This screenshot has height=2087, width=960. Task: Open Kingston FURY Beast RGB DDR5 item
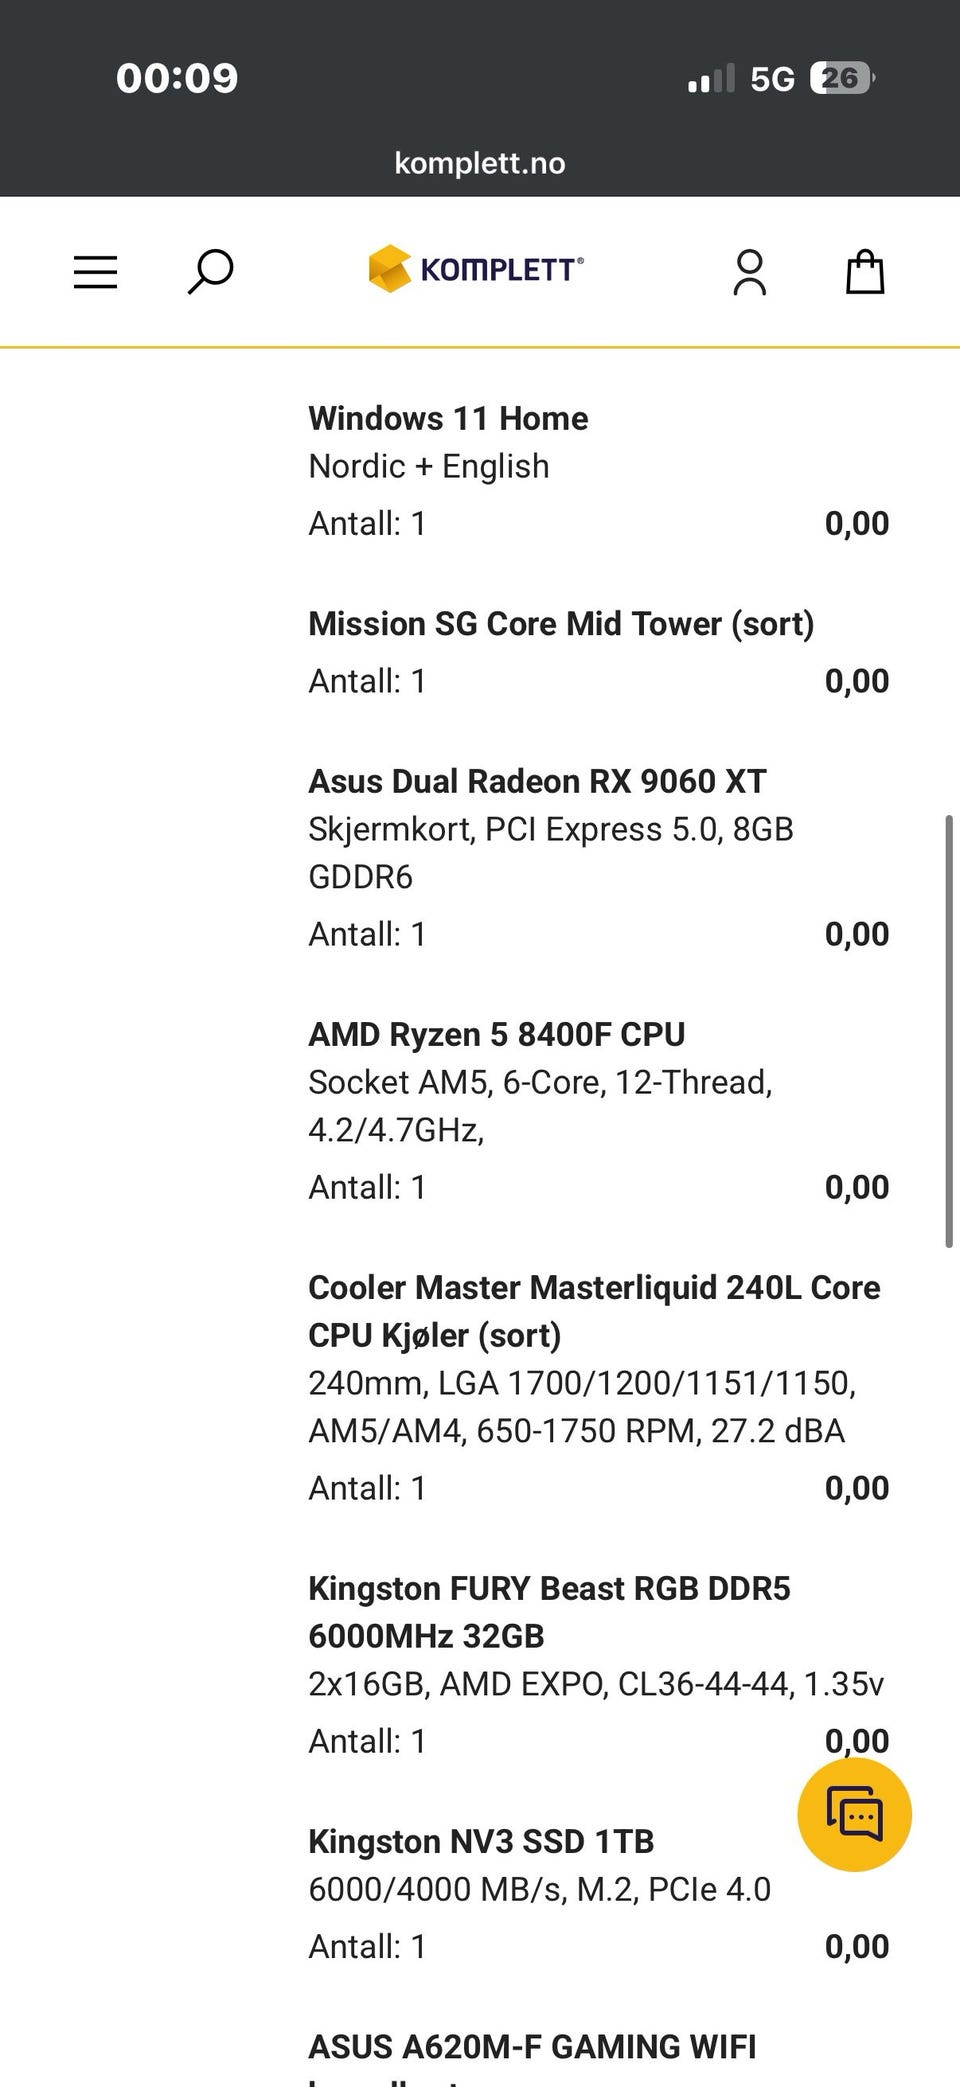tap(549, 1612)
